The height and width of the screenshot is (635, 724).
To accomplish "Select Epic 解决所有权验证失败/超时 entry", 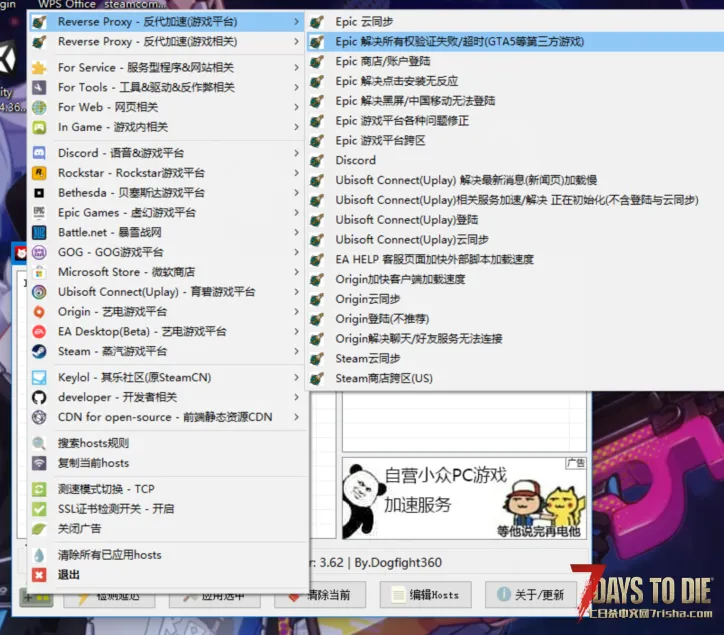I will point(515,42).
